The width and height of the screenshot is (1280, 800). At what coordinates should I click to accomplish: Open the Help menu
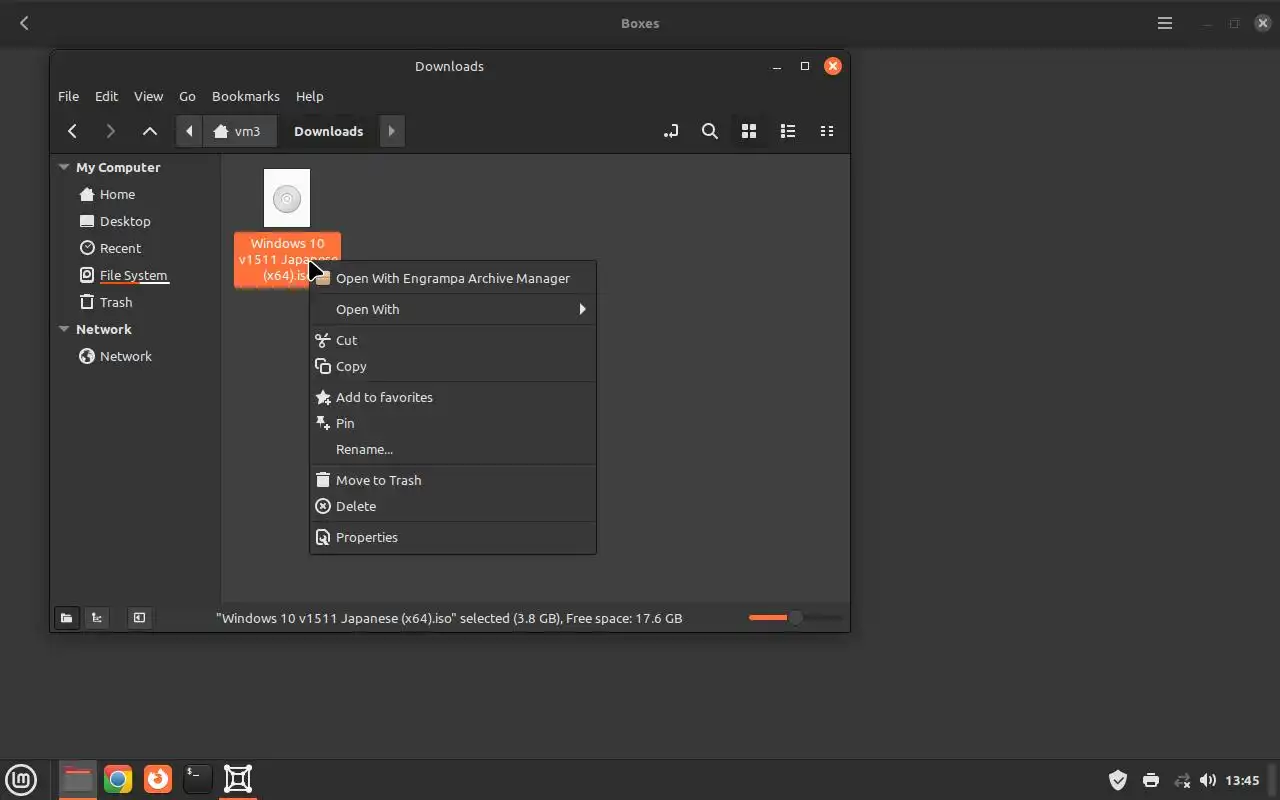pos(310,96)
